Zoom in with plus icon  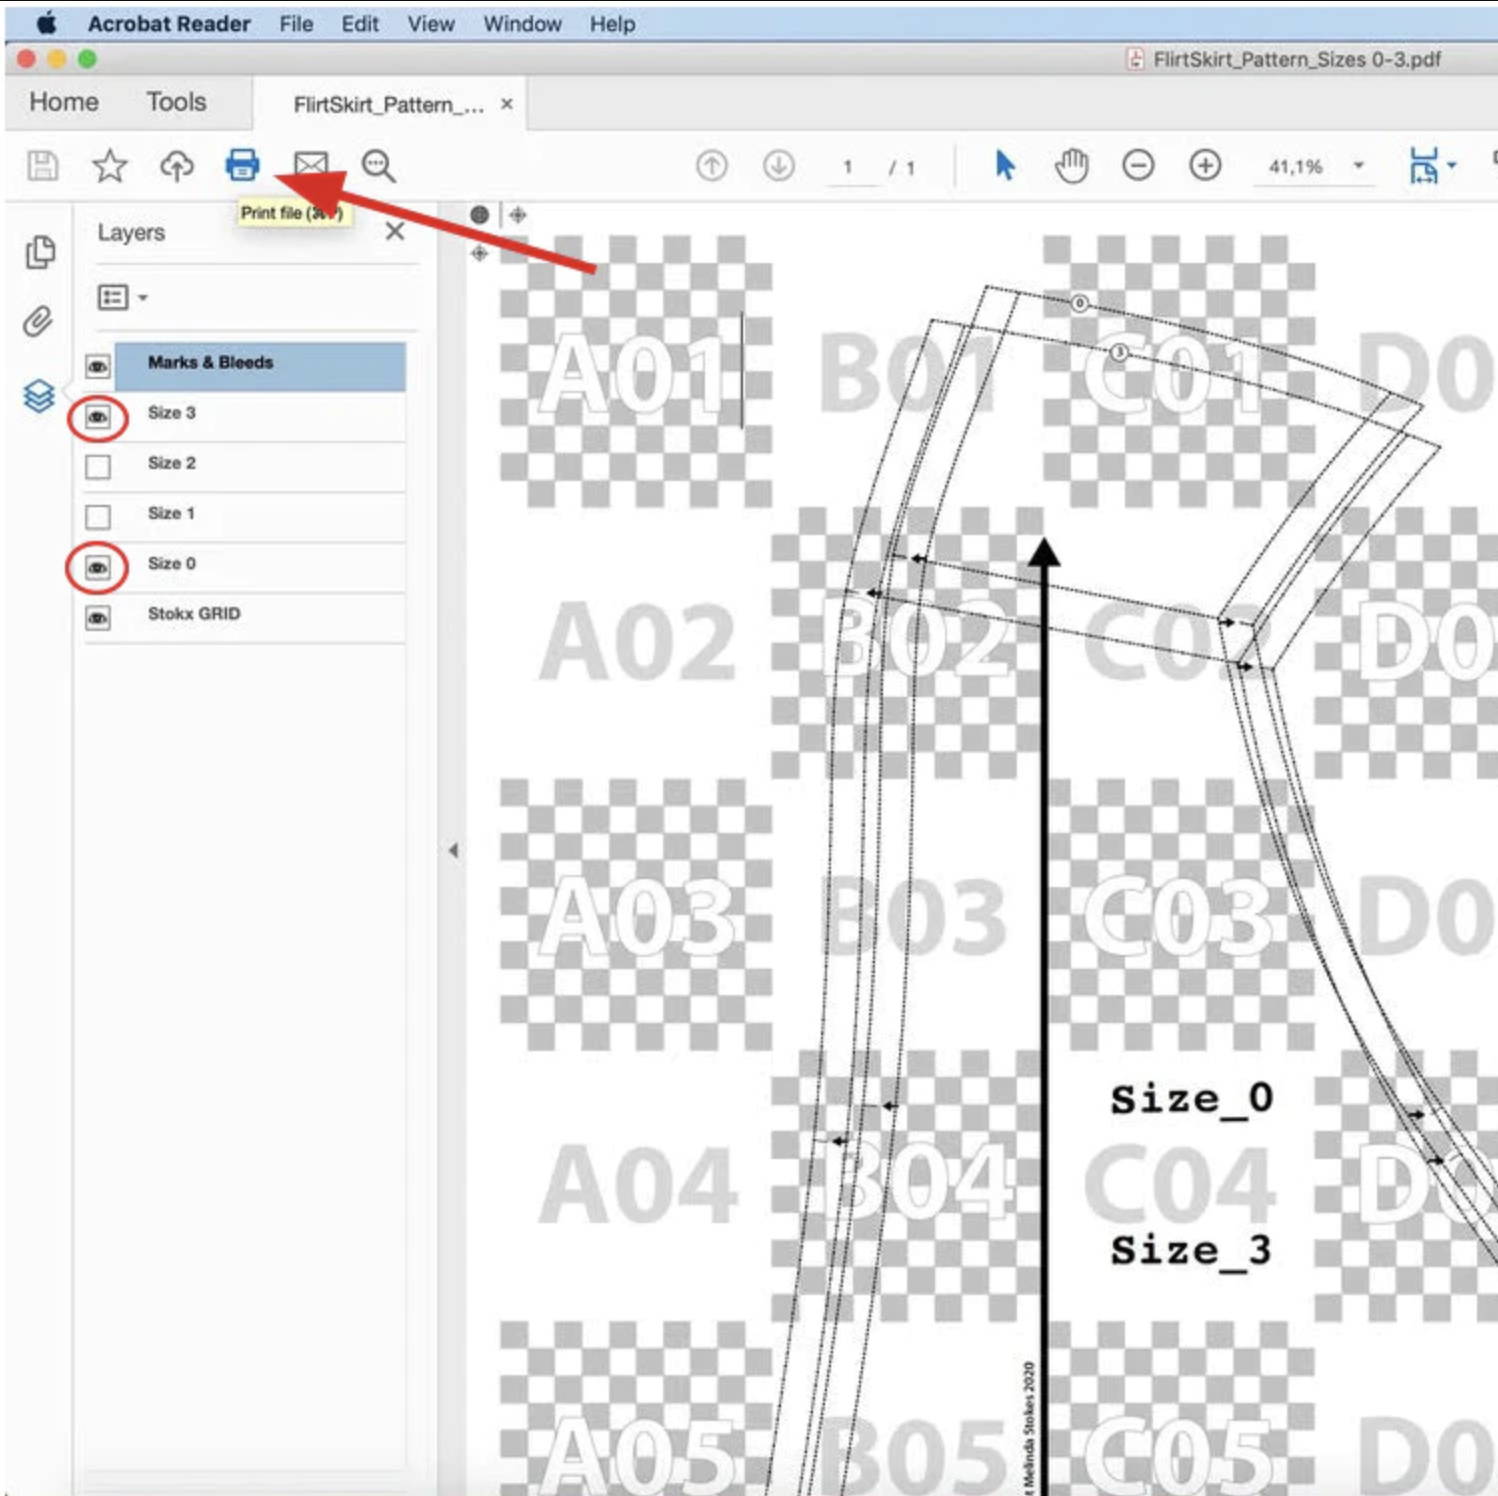1205,165
